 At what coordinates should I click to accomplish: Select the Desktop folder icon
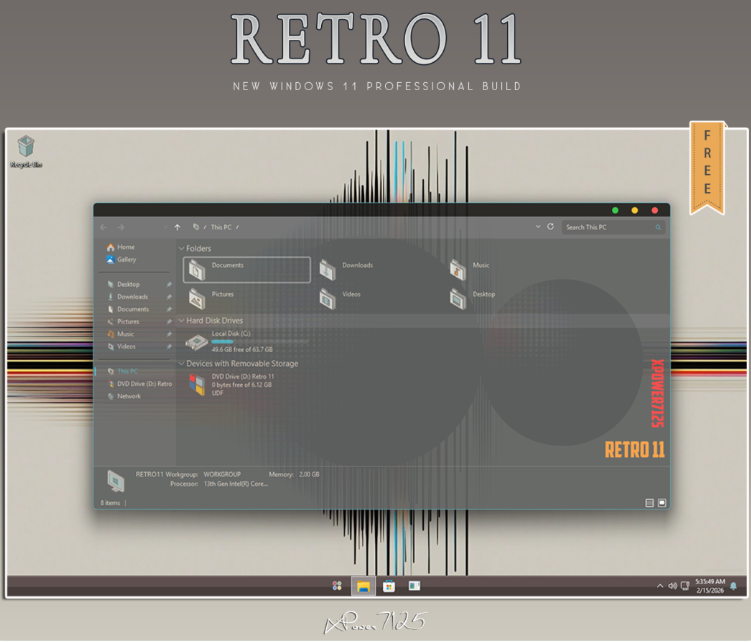[458, 299]
